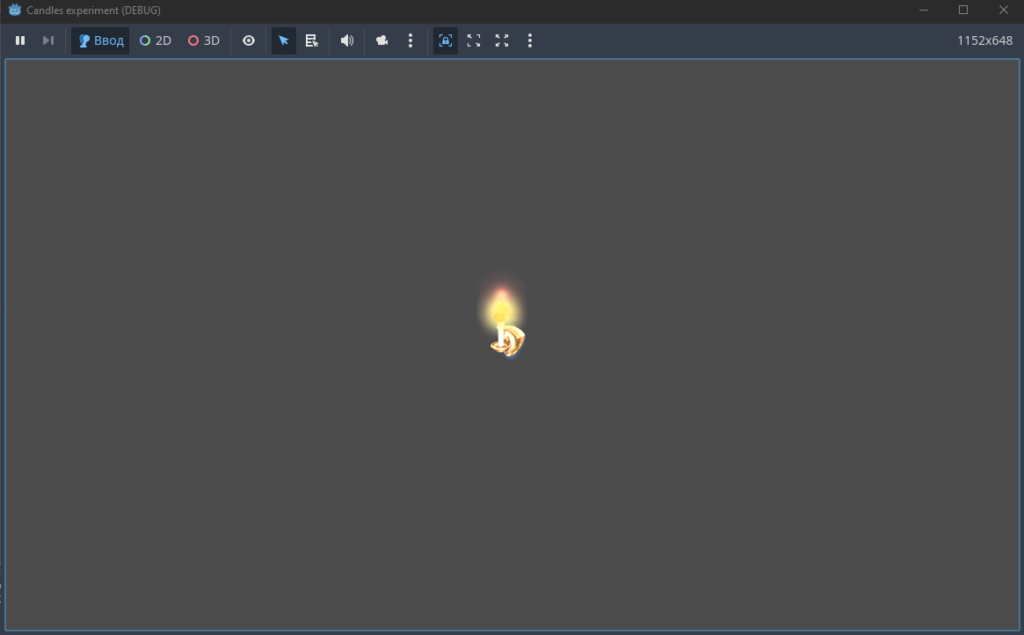Close the Candles experiment window
This screenshot has height=635, width=1024.
pos(1004,10)
